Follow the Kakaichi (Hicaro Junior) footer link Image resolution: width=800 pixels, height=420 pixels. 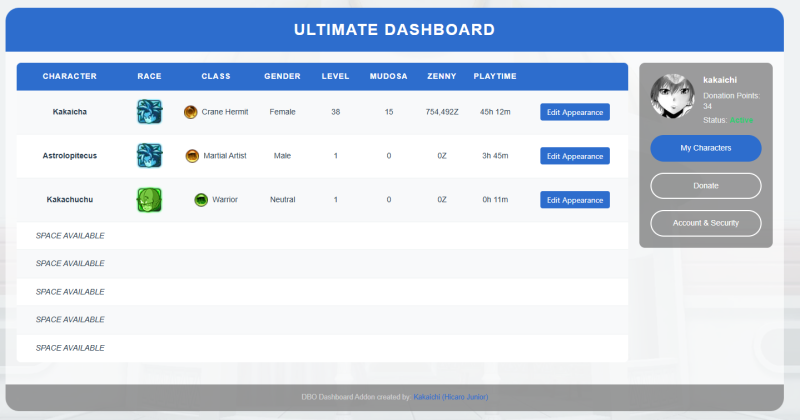(x=451, y=397)
